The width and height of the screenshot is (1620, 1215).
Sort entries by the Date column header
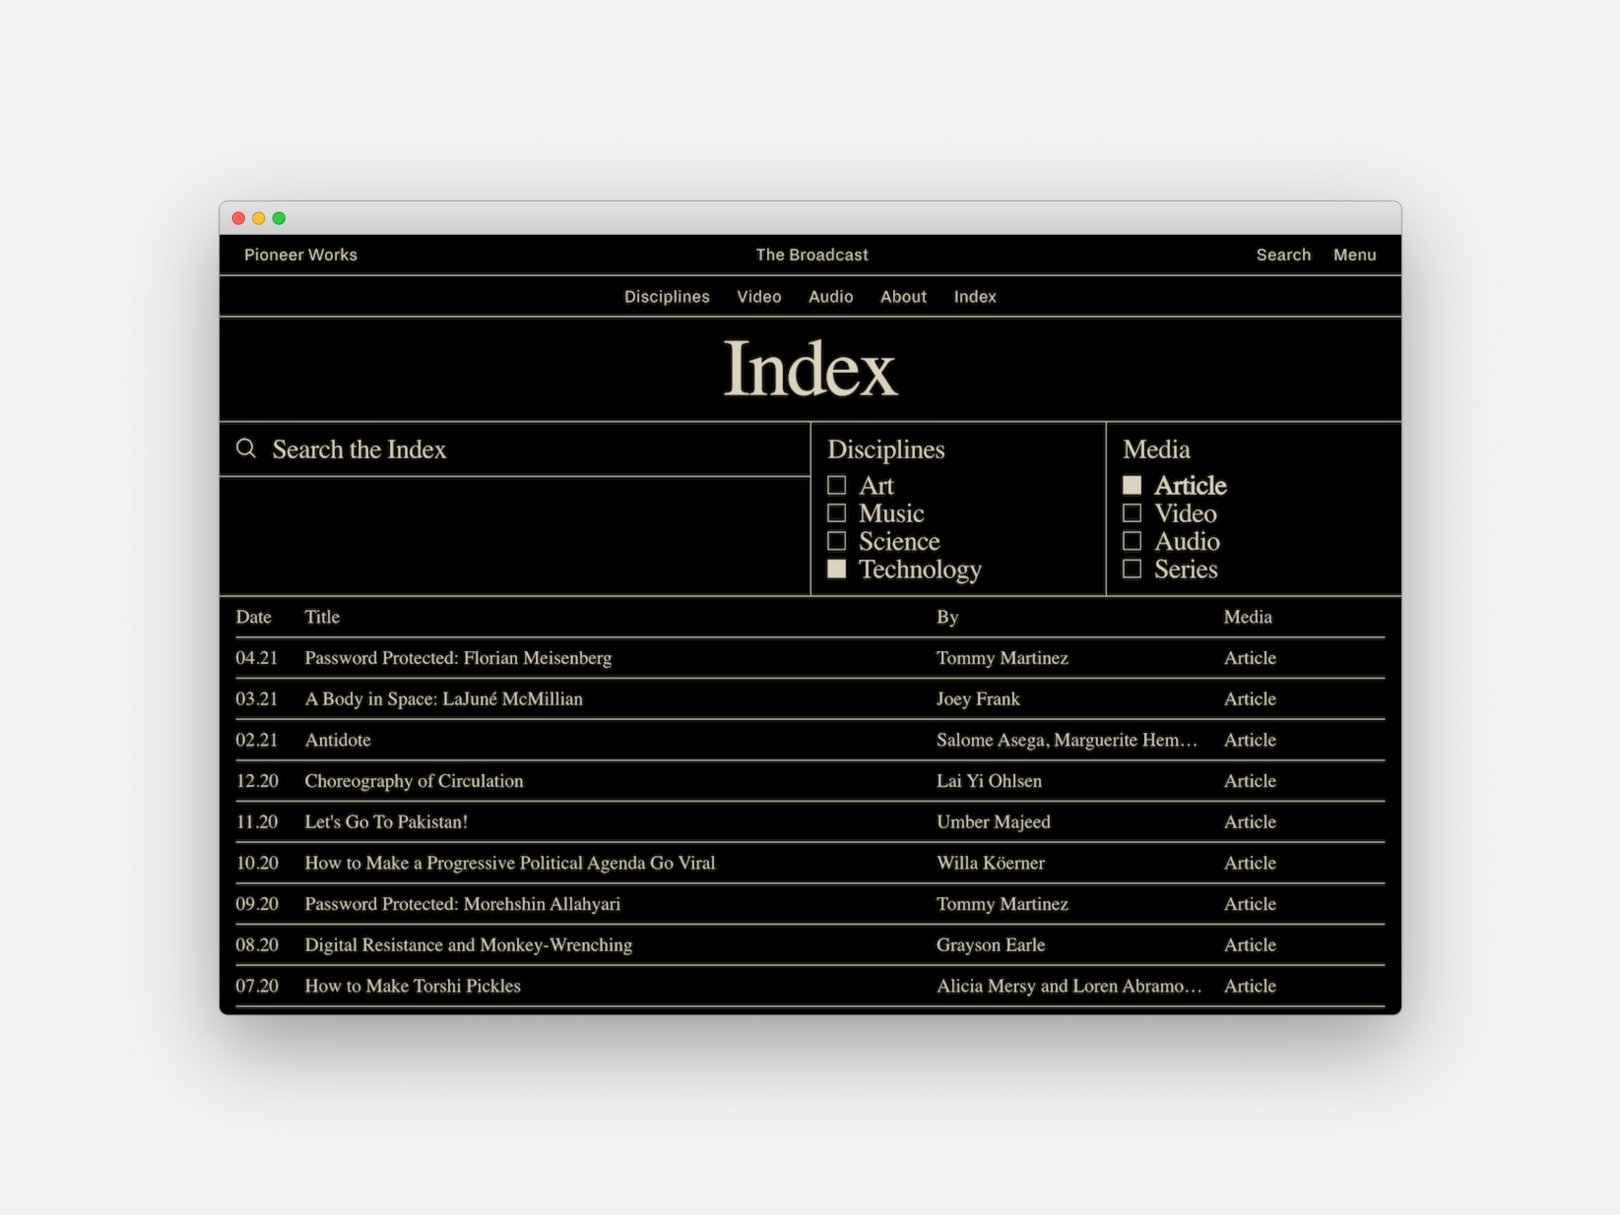253,617
